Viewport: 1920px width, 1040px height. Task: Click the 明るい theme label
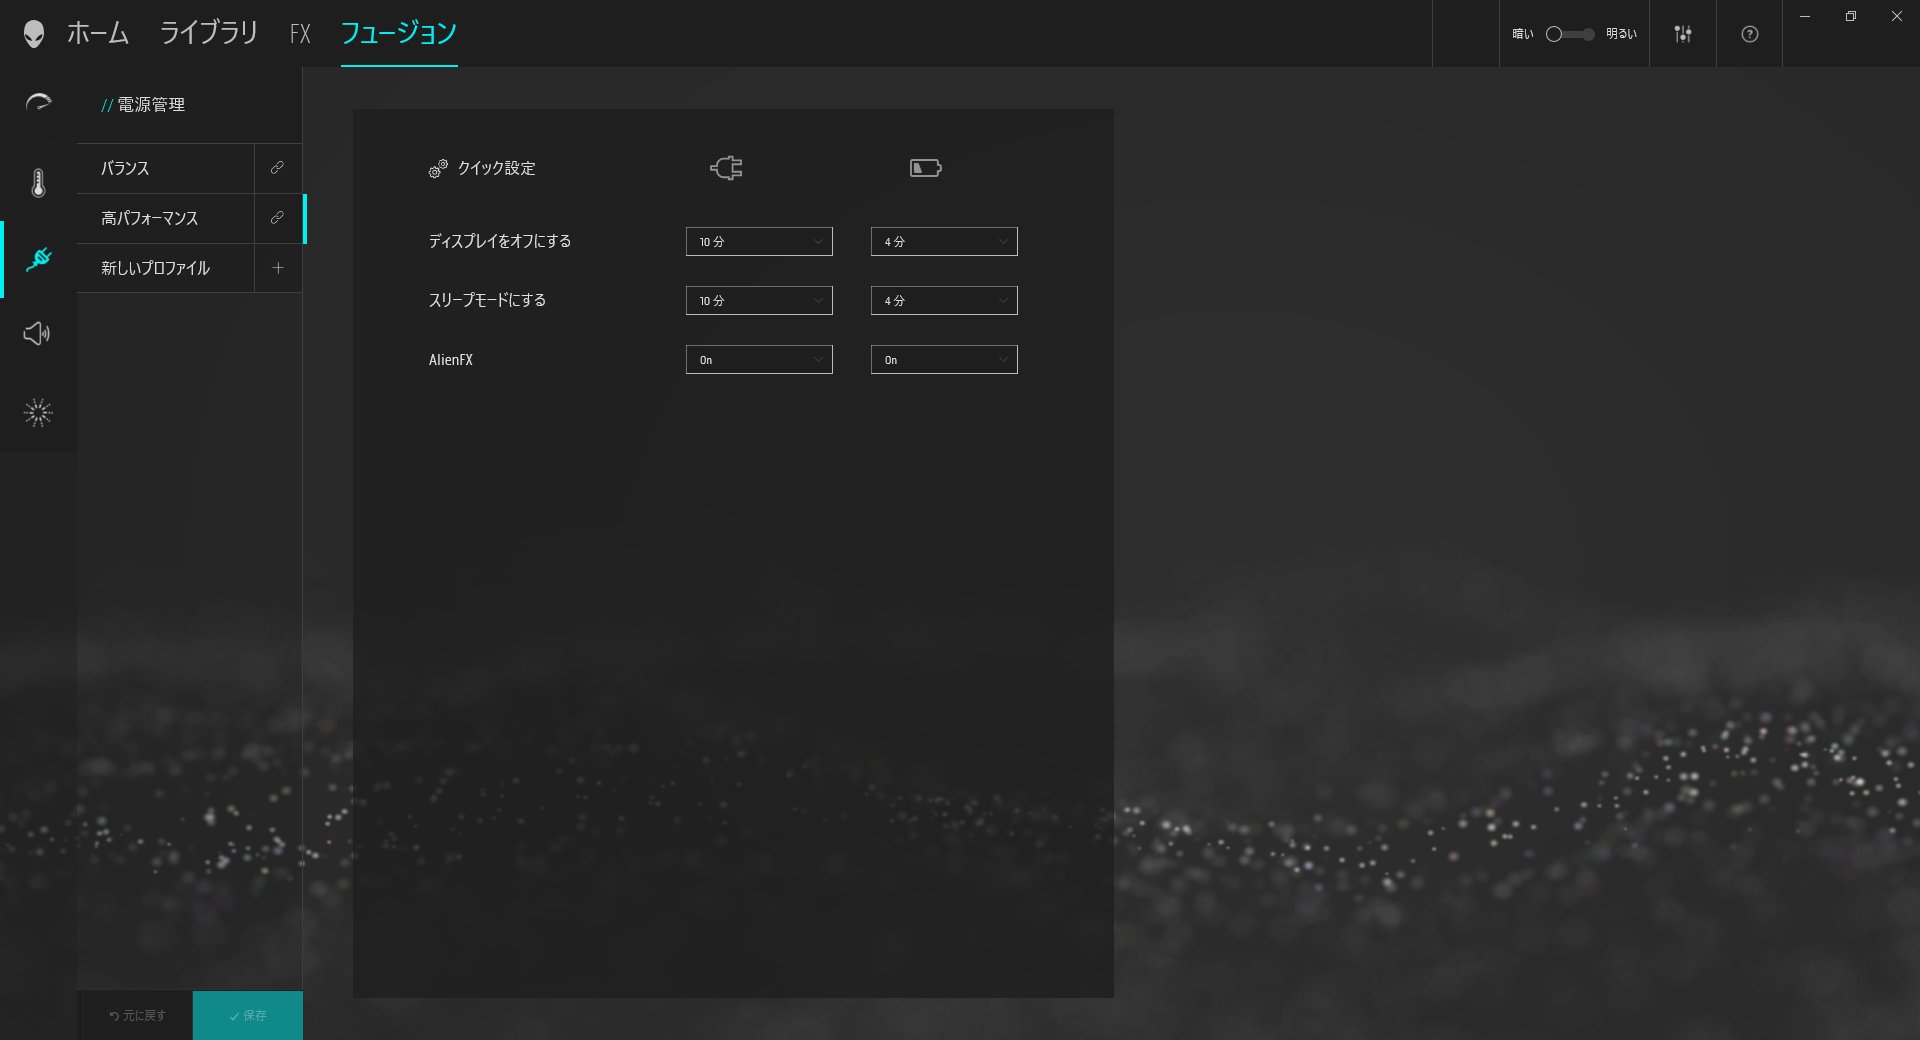click(1621, 34)
